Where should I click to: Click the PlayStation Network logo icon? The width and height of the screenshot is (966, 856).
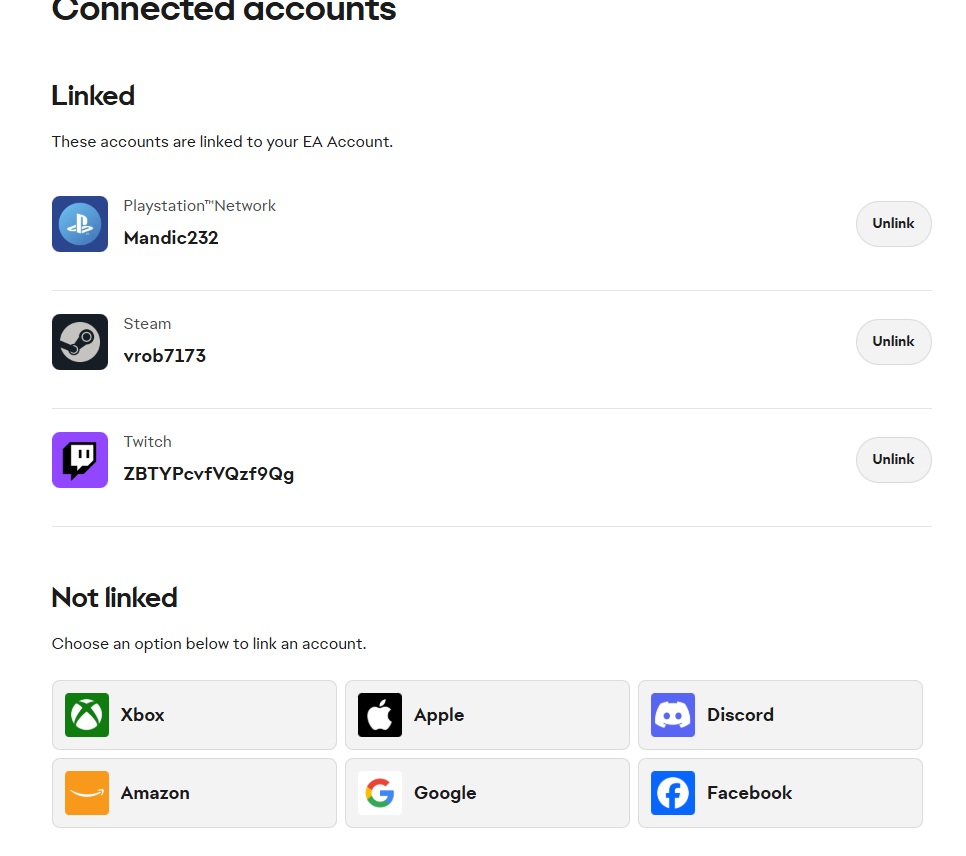tap(80, 224)
